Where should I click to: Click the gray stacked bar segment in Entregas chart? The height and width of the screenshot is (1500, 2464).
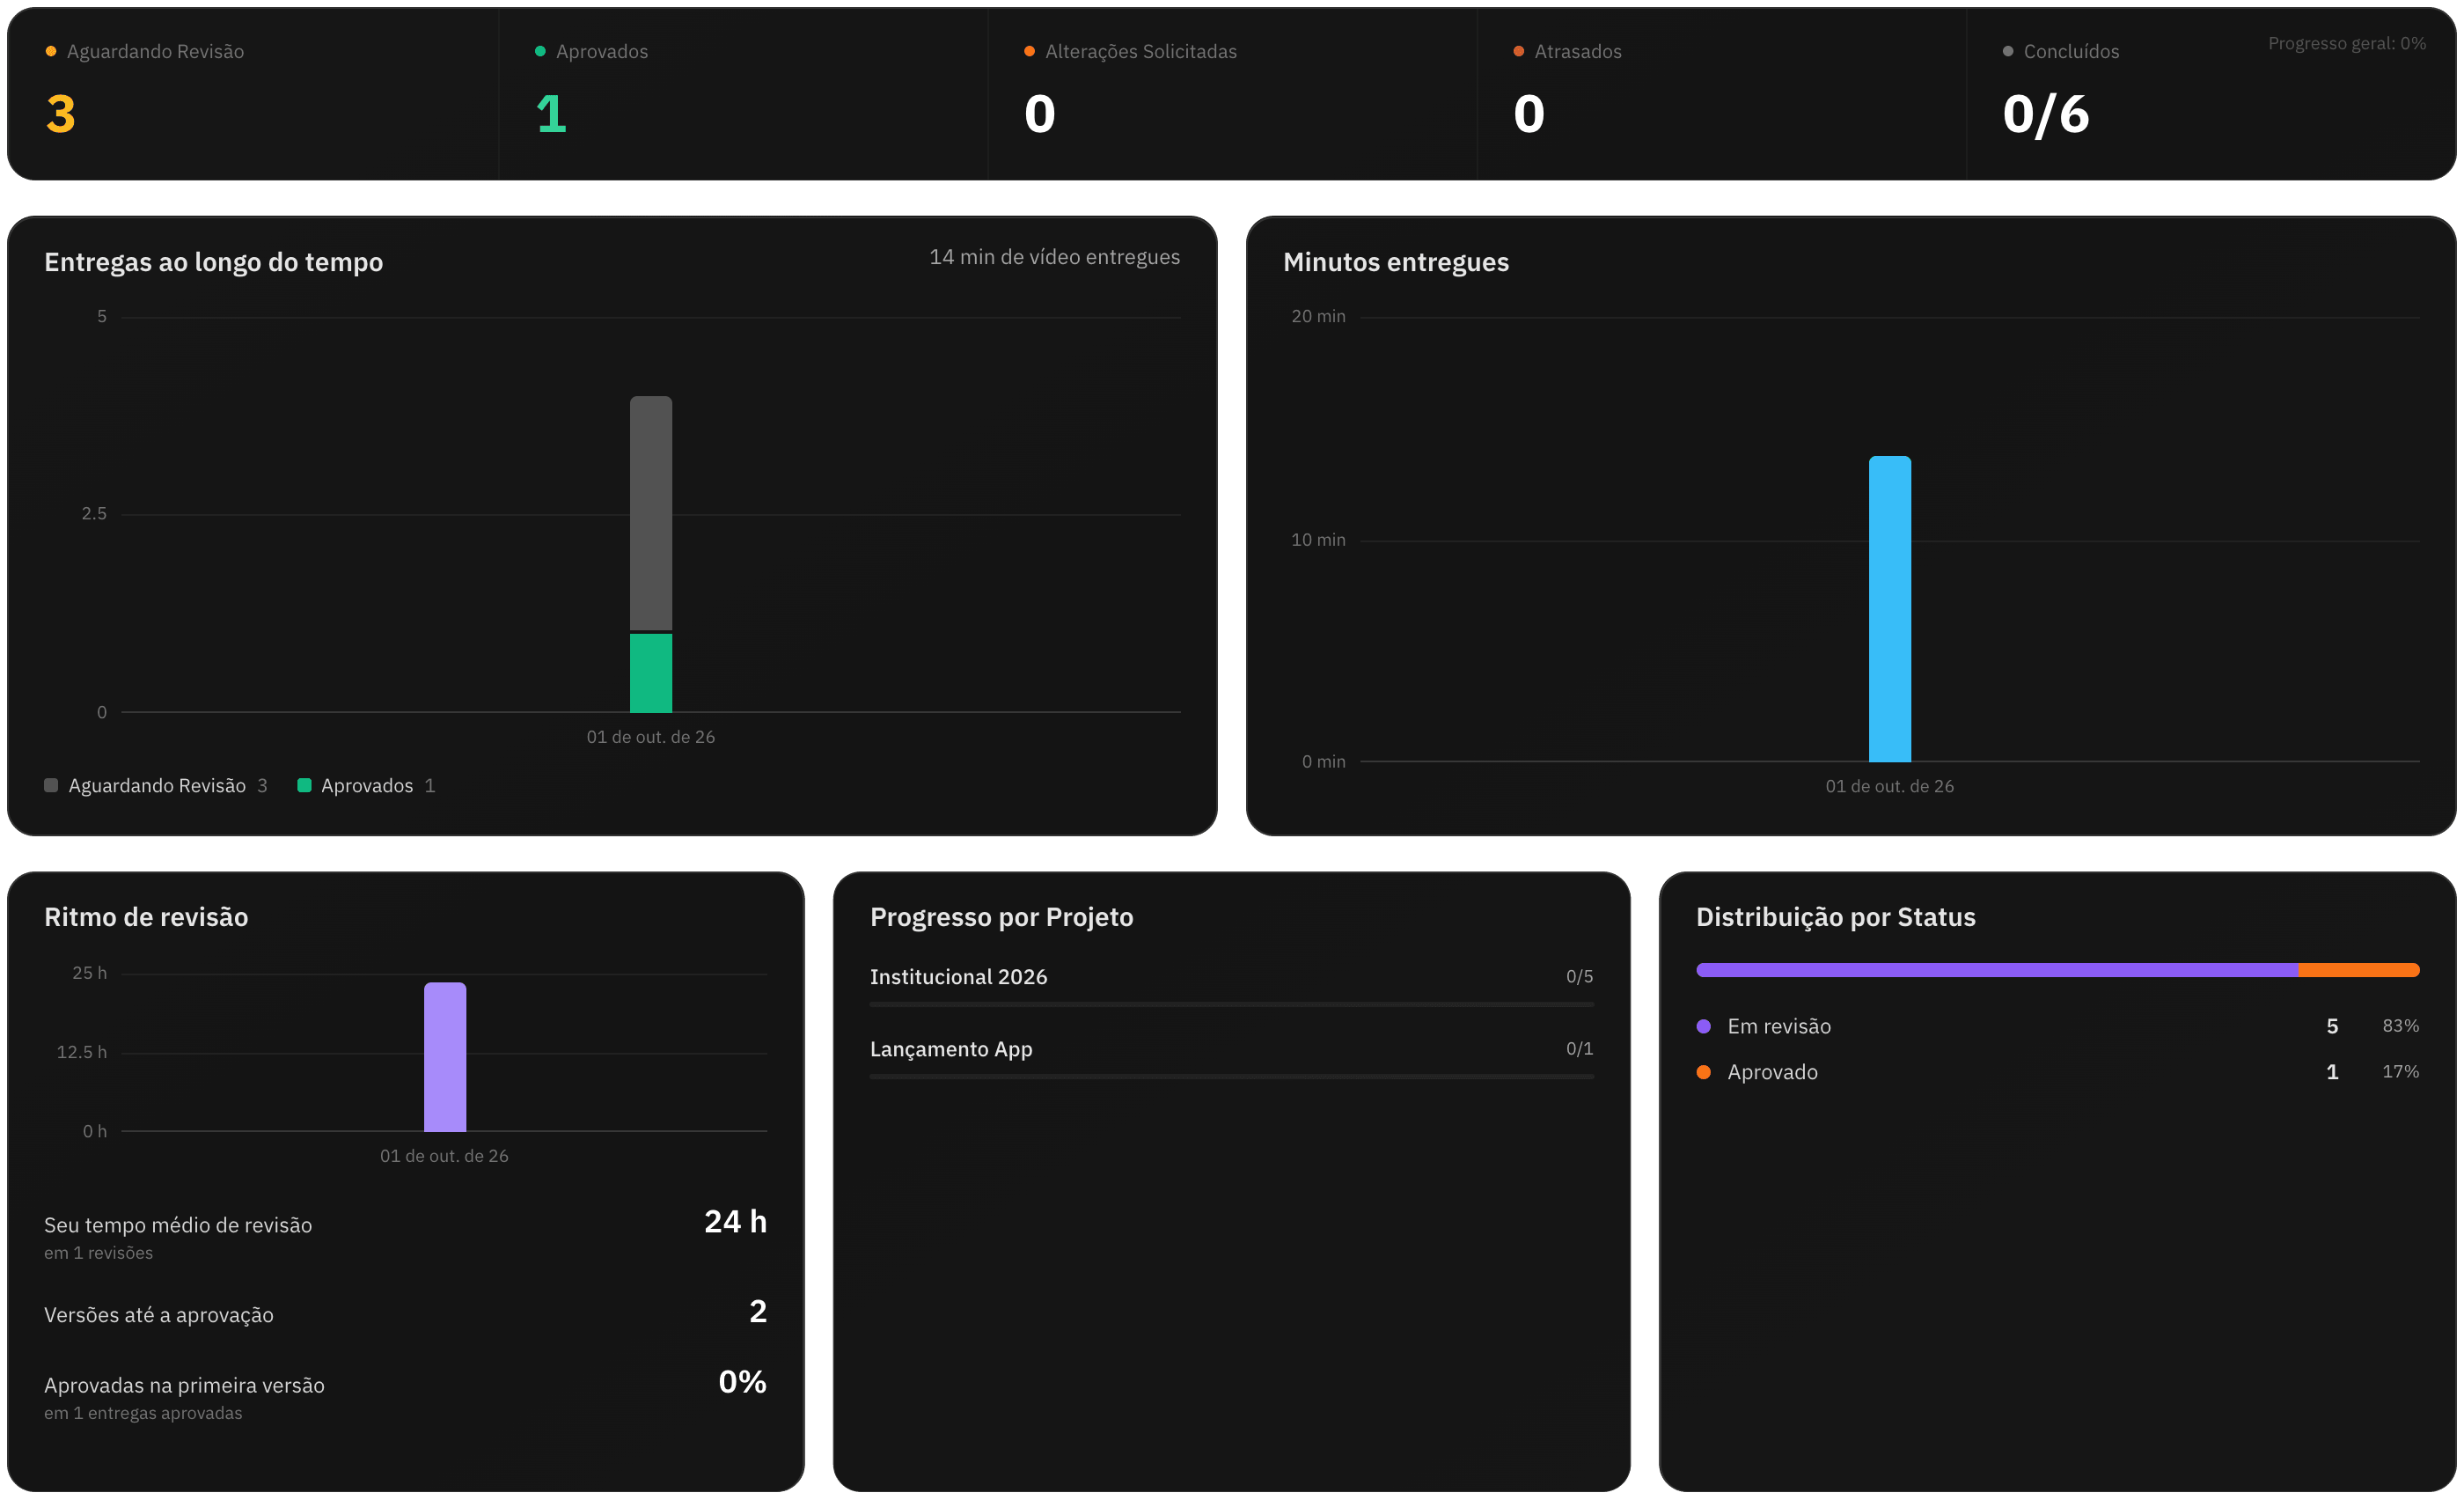[651, 513]
